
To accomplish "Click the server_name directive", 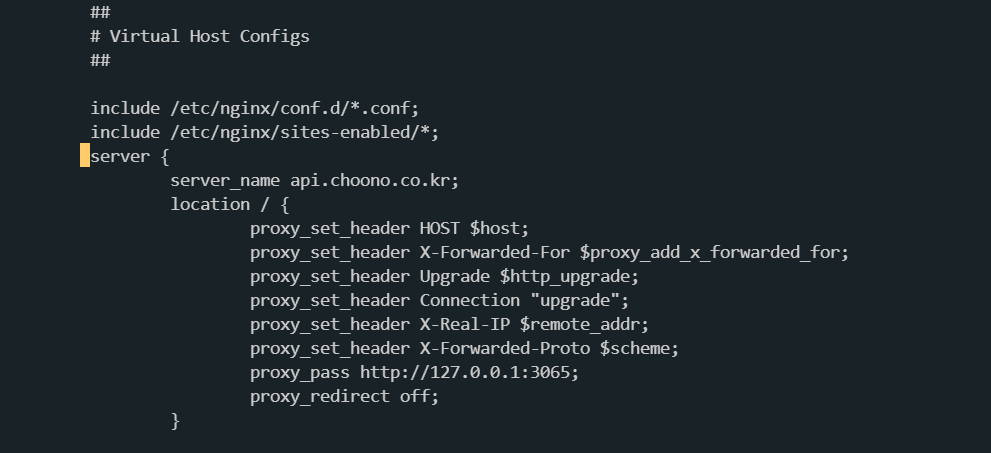I will tap(225, 181).
